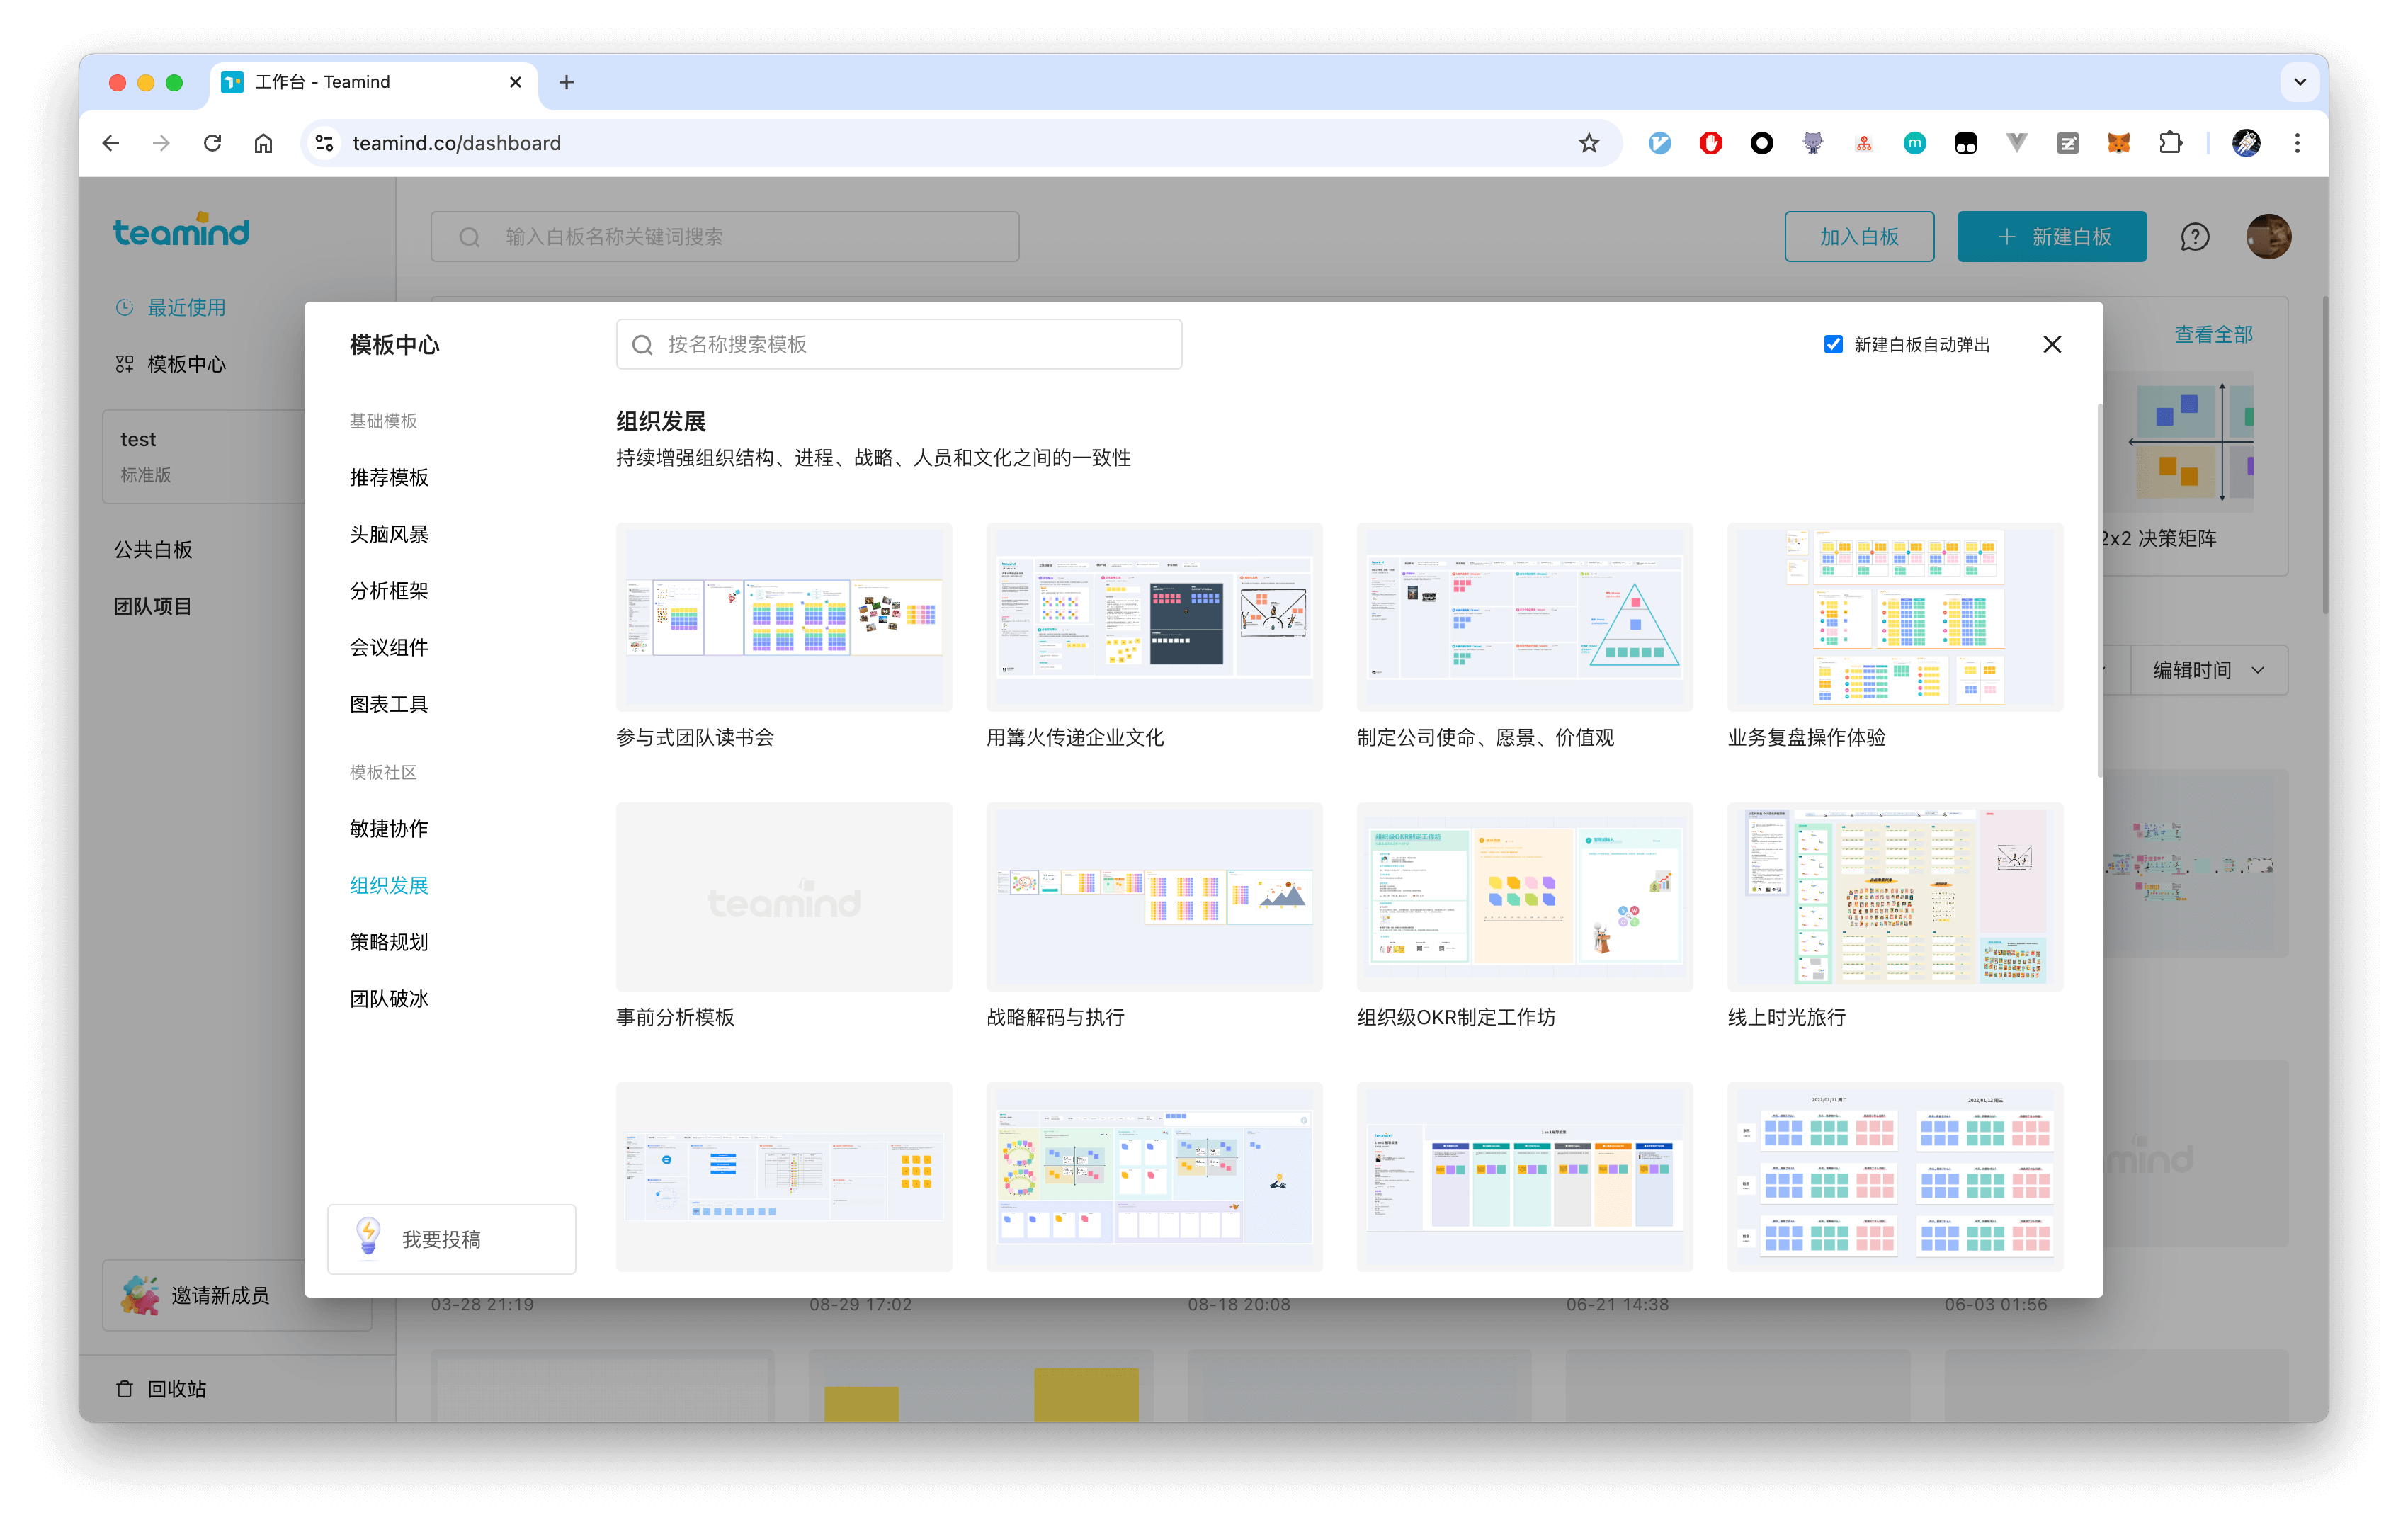Bookmark page with star icon

pyautogui.click(x=1588, y=143)
